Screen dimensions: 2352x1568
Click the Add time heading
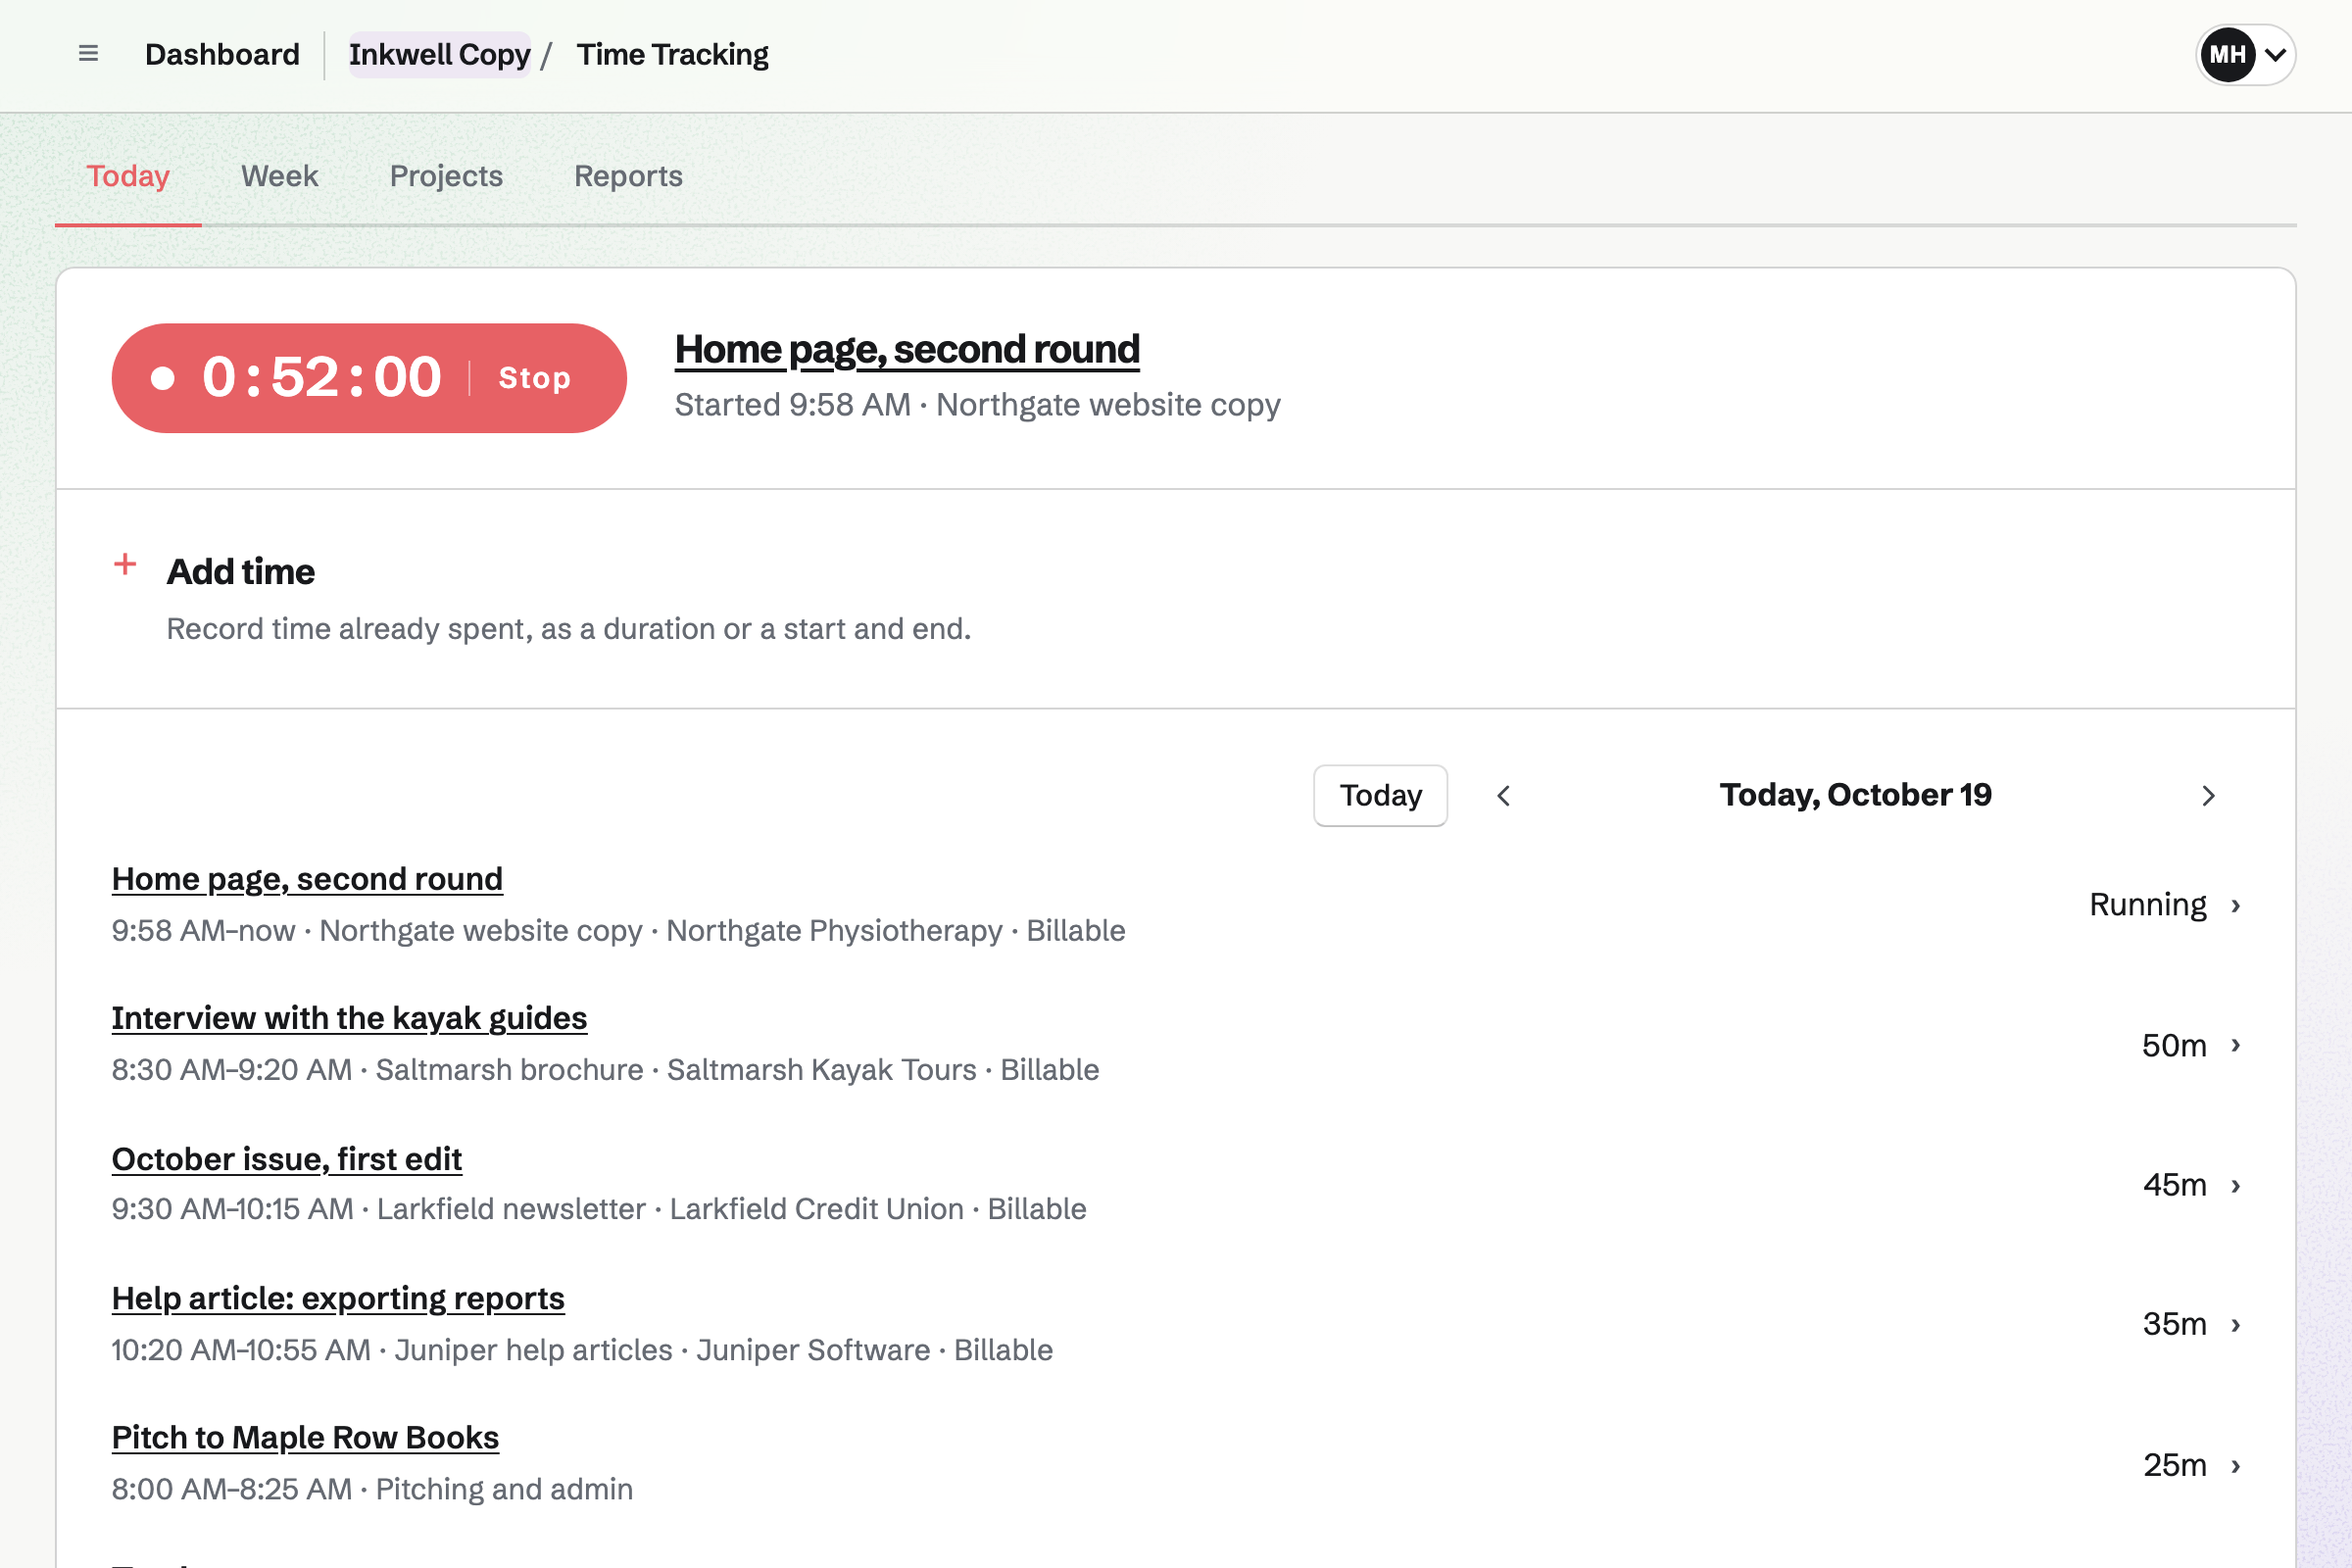241,571
